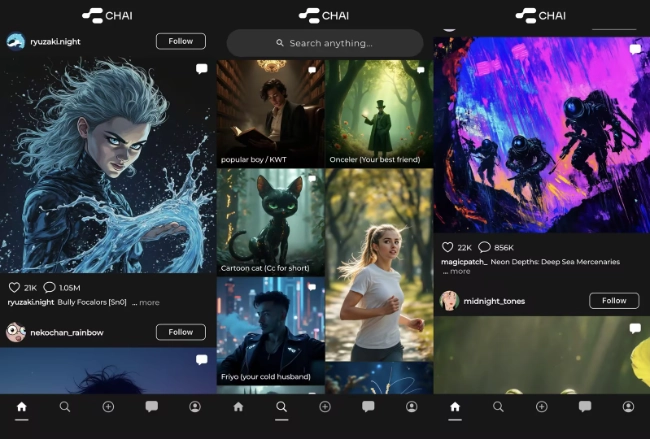Switch to Search tab in left screen navbar
The width and height of the screenshot is (650, 439).
point(65,407)
